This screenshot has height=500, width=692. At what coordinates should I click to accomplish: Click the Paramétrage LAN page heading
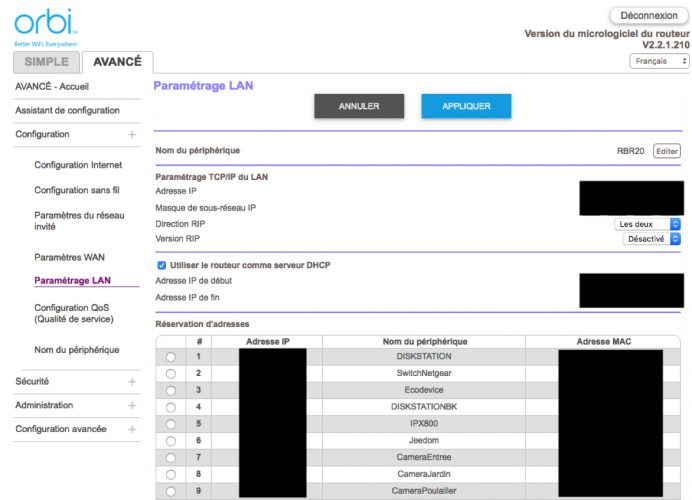pyautogui.click(x=203, y=86)
